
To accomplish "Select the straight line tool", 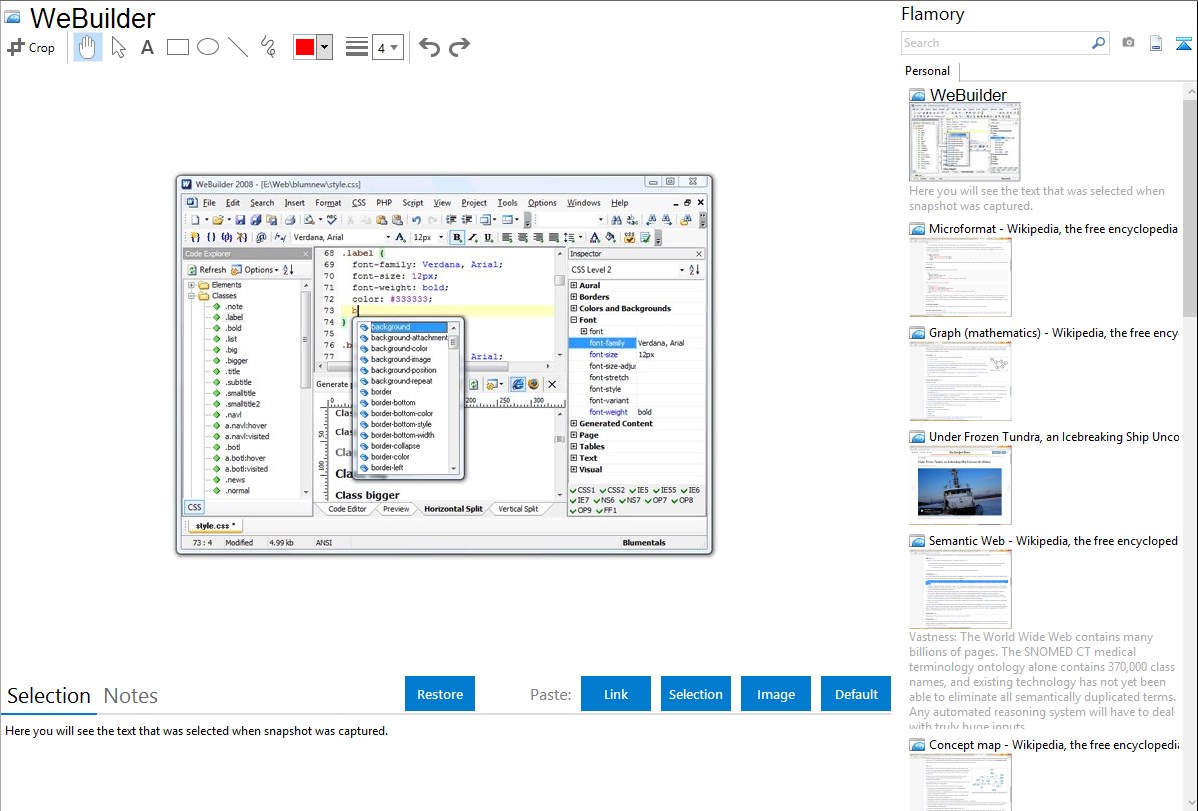I will click(237, 47).
